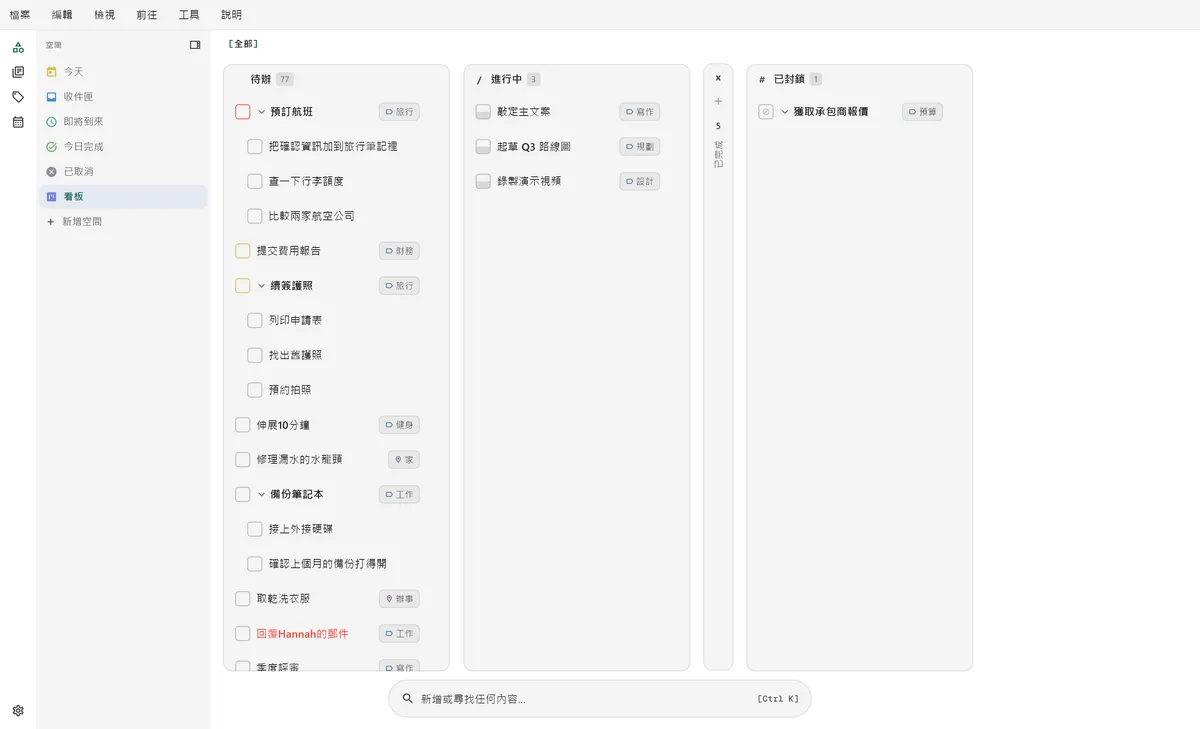Open the 回覆Hannah的郵件 task
The width and height of the screenshot is (1200, 729).
tap(303, 634)
